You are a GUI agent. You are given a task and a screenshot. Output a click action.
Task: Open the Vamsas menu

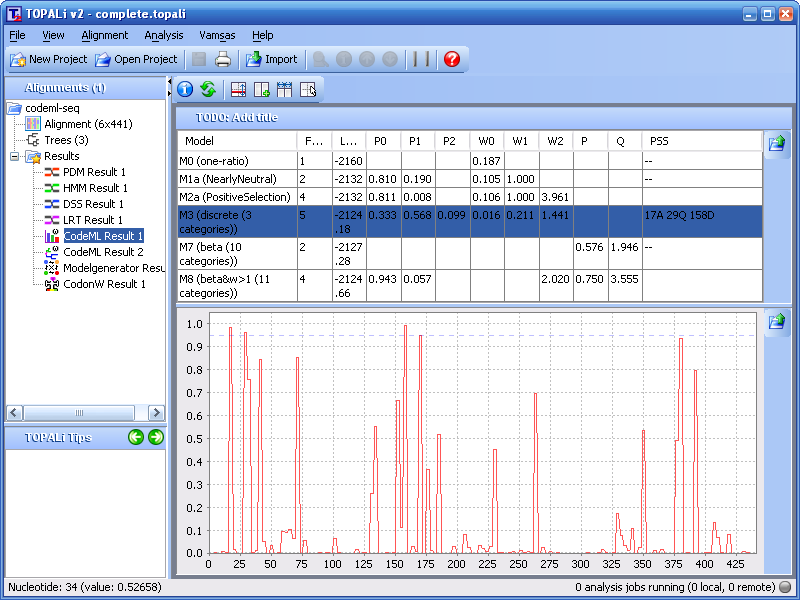coord(217,35)
